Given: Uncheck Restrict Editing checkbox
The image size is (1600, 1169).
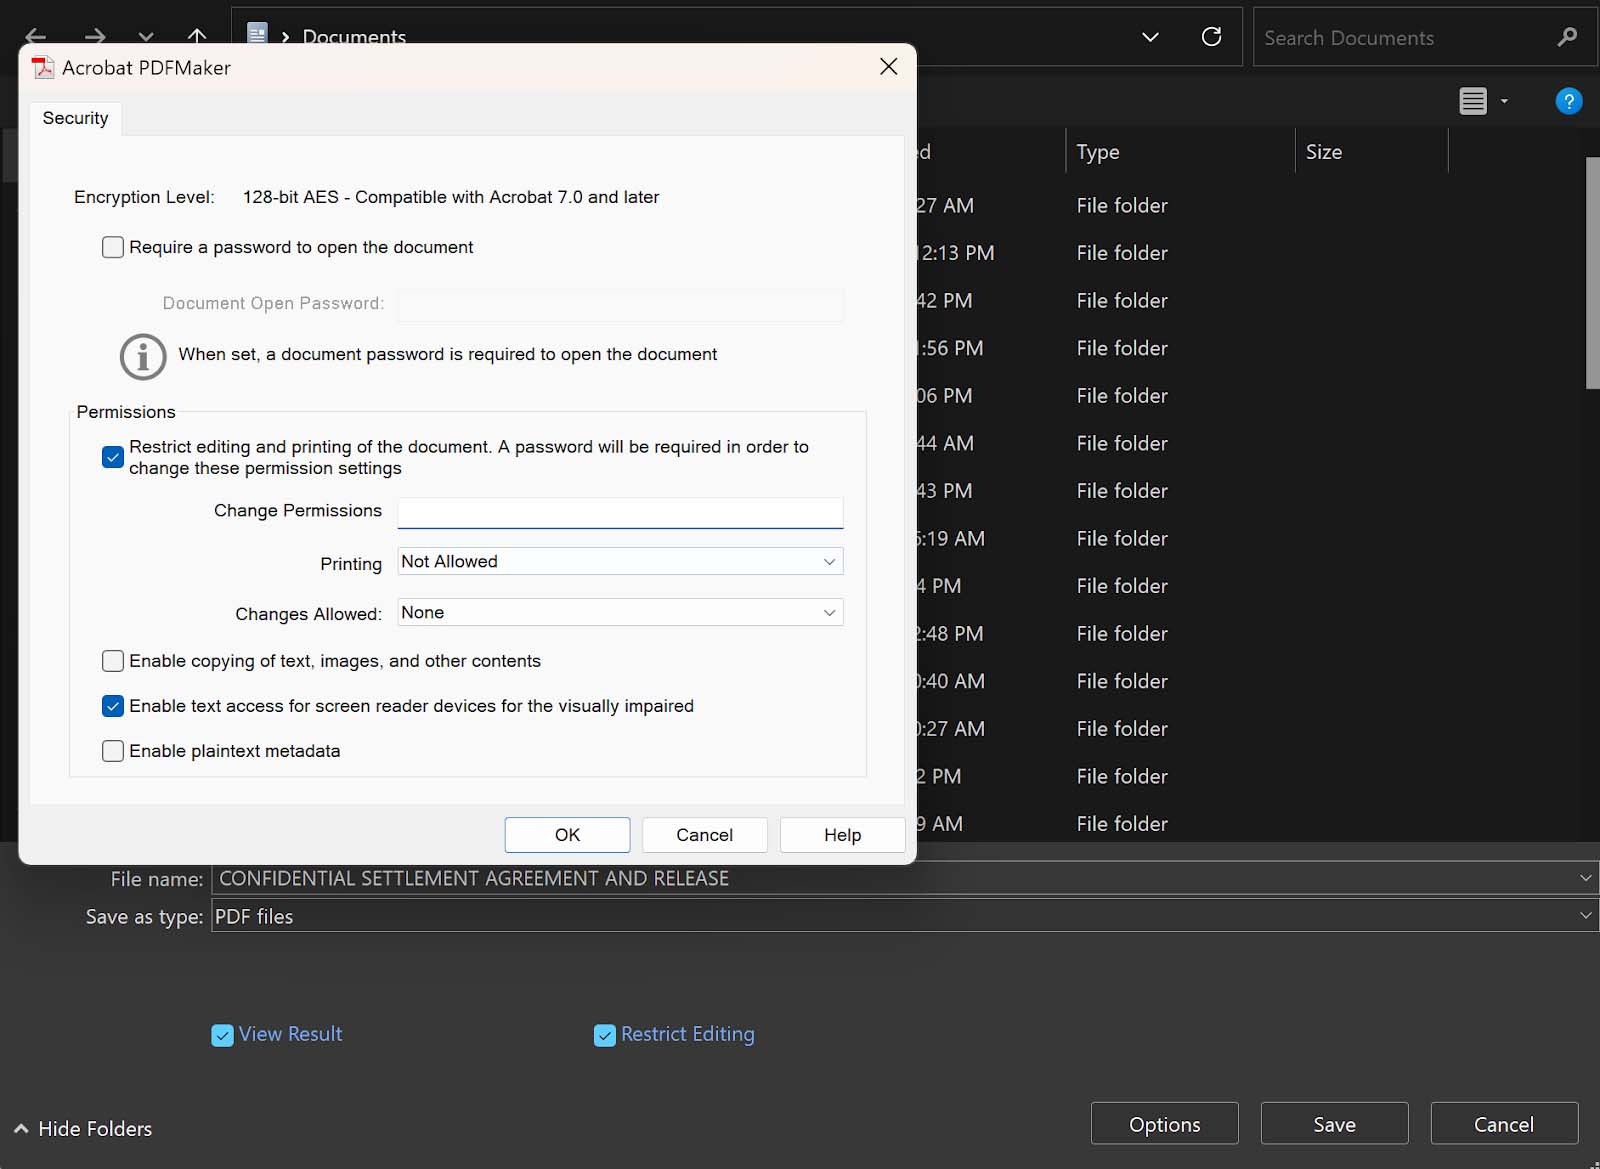Looking at the screenshot, I should (x=604, y=1035).
